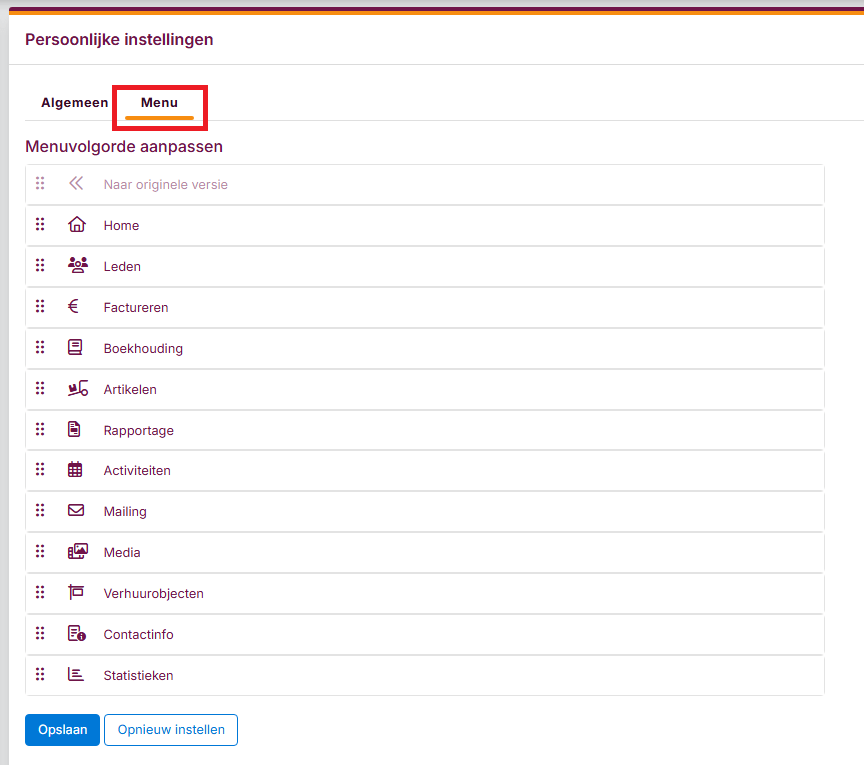
Task: Click the Activiteiten calendar icon
Action: tap(76, 470)
